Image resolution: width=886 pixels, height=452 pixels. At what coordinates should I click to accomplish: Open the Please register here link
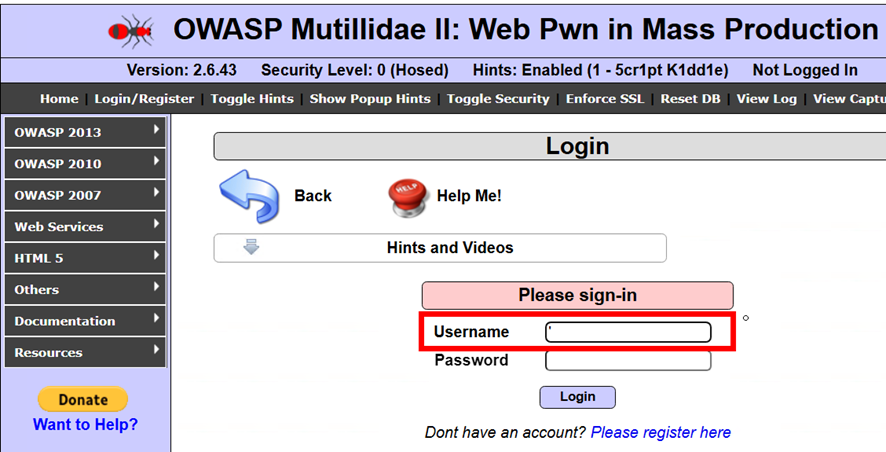(661, 433)
